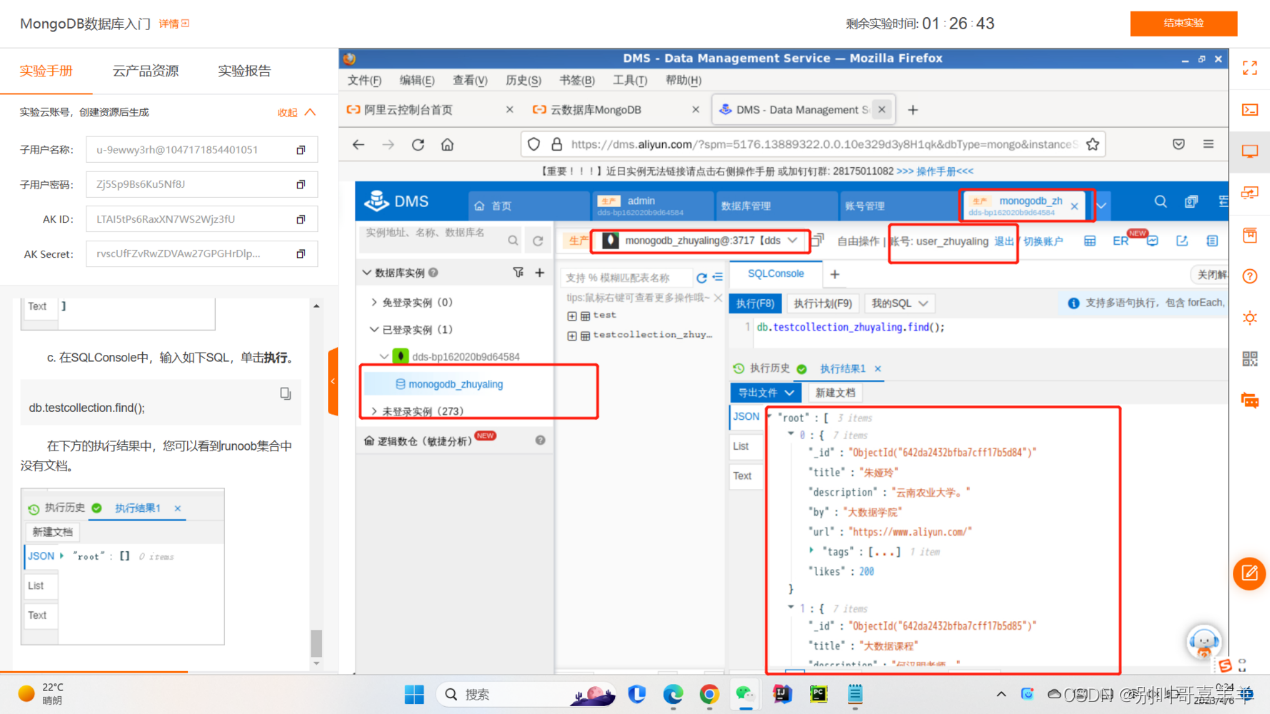Screen dimensions: 1270x714
Task: Open the DMS admin tab
Action: click(x=653, y=206)
